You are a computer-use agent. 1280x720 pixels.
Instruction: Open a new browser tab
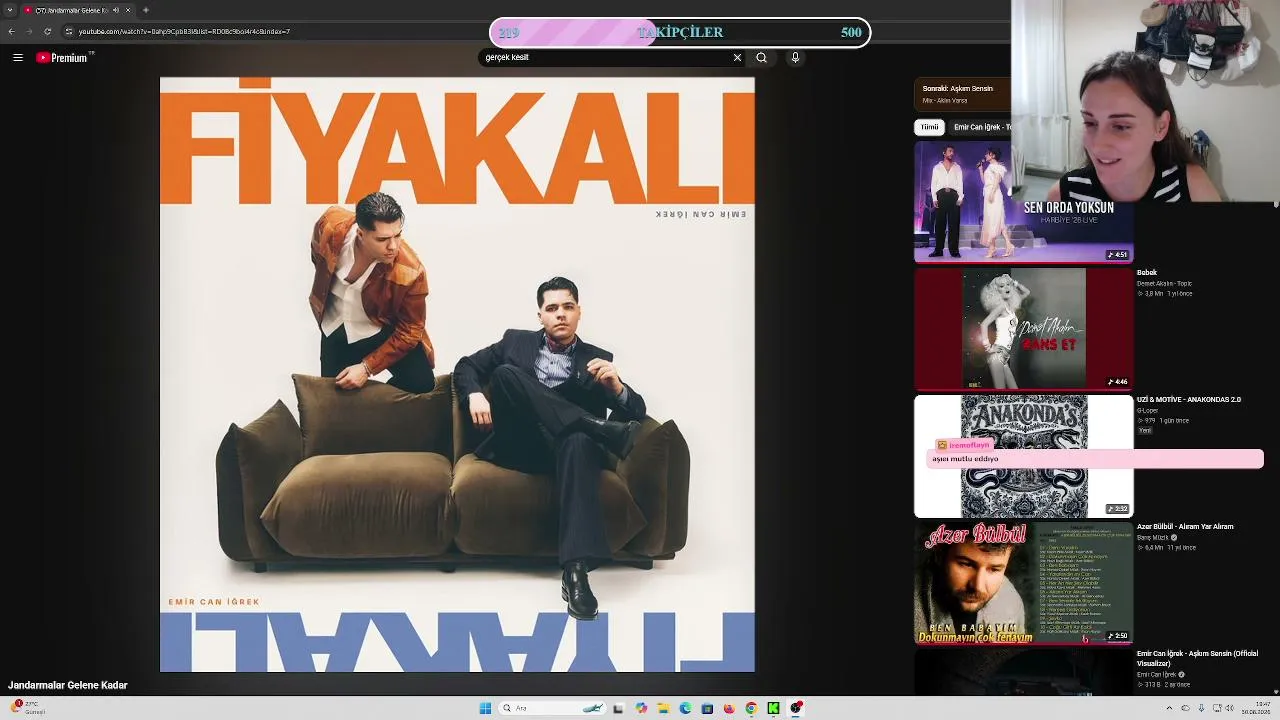(x=146, y=10)
